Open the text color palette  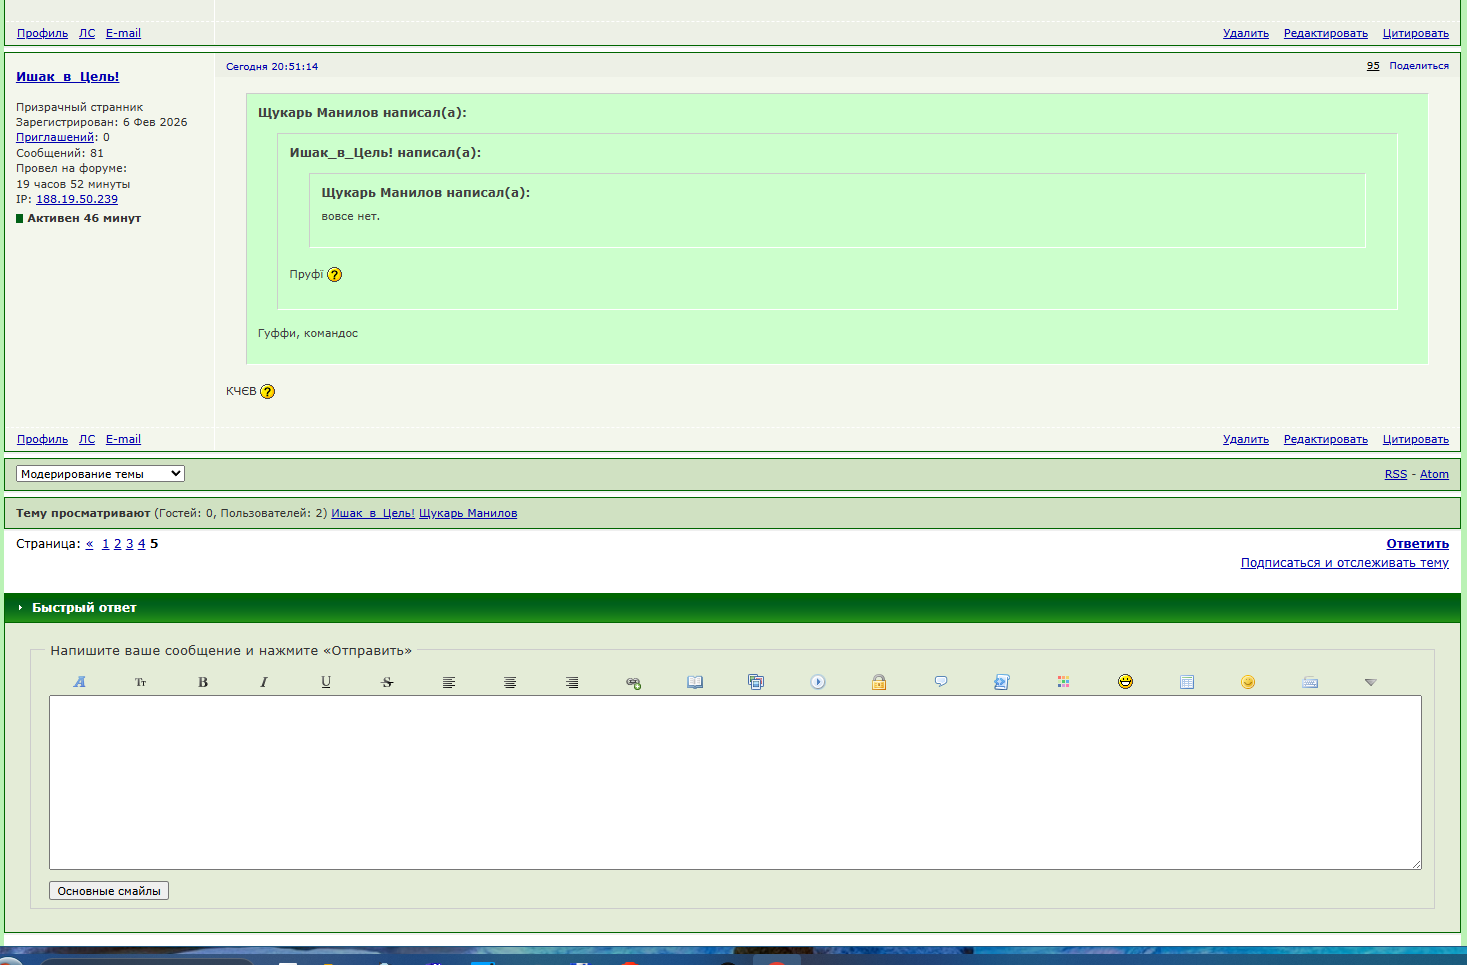1064,682
